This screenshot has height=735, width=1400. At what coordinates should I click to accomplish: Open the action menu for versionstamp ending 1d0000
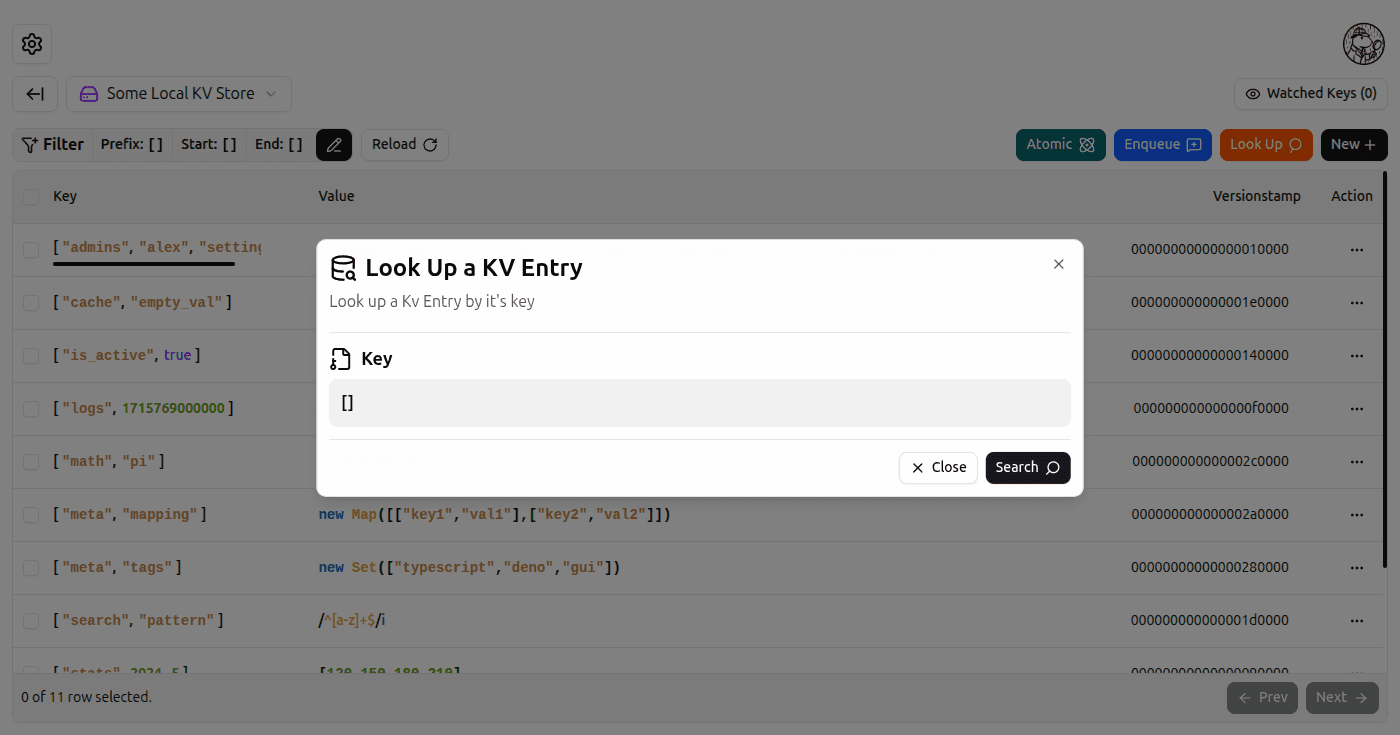tap(1357, 620)
